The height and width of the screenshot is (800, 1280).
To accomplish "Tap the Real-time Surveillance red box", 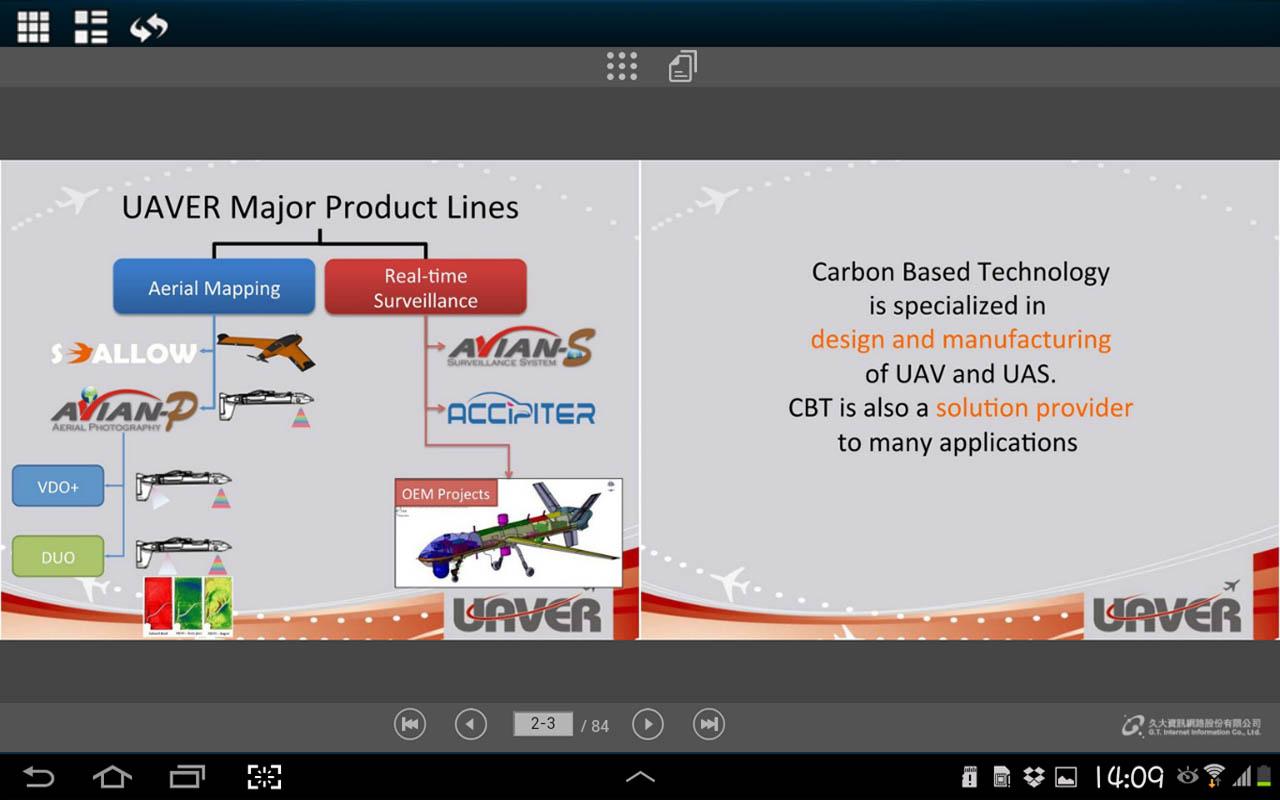I will 426,288.
